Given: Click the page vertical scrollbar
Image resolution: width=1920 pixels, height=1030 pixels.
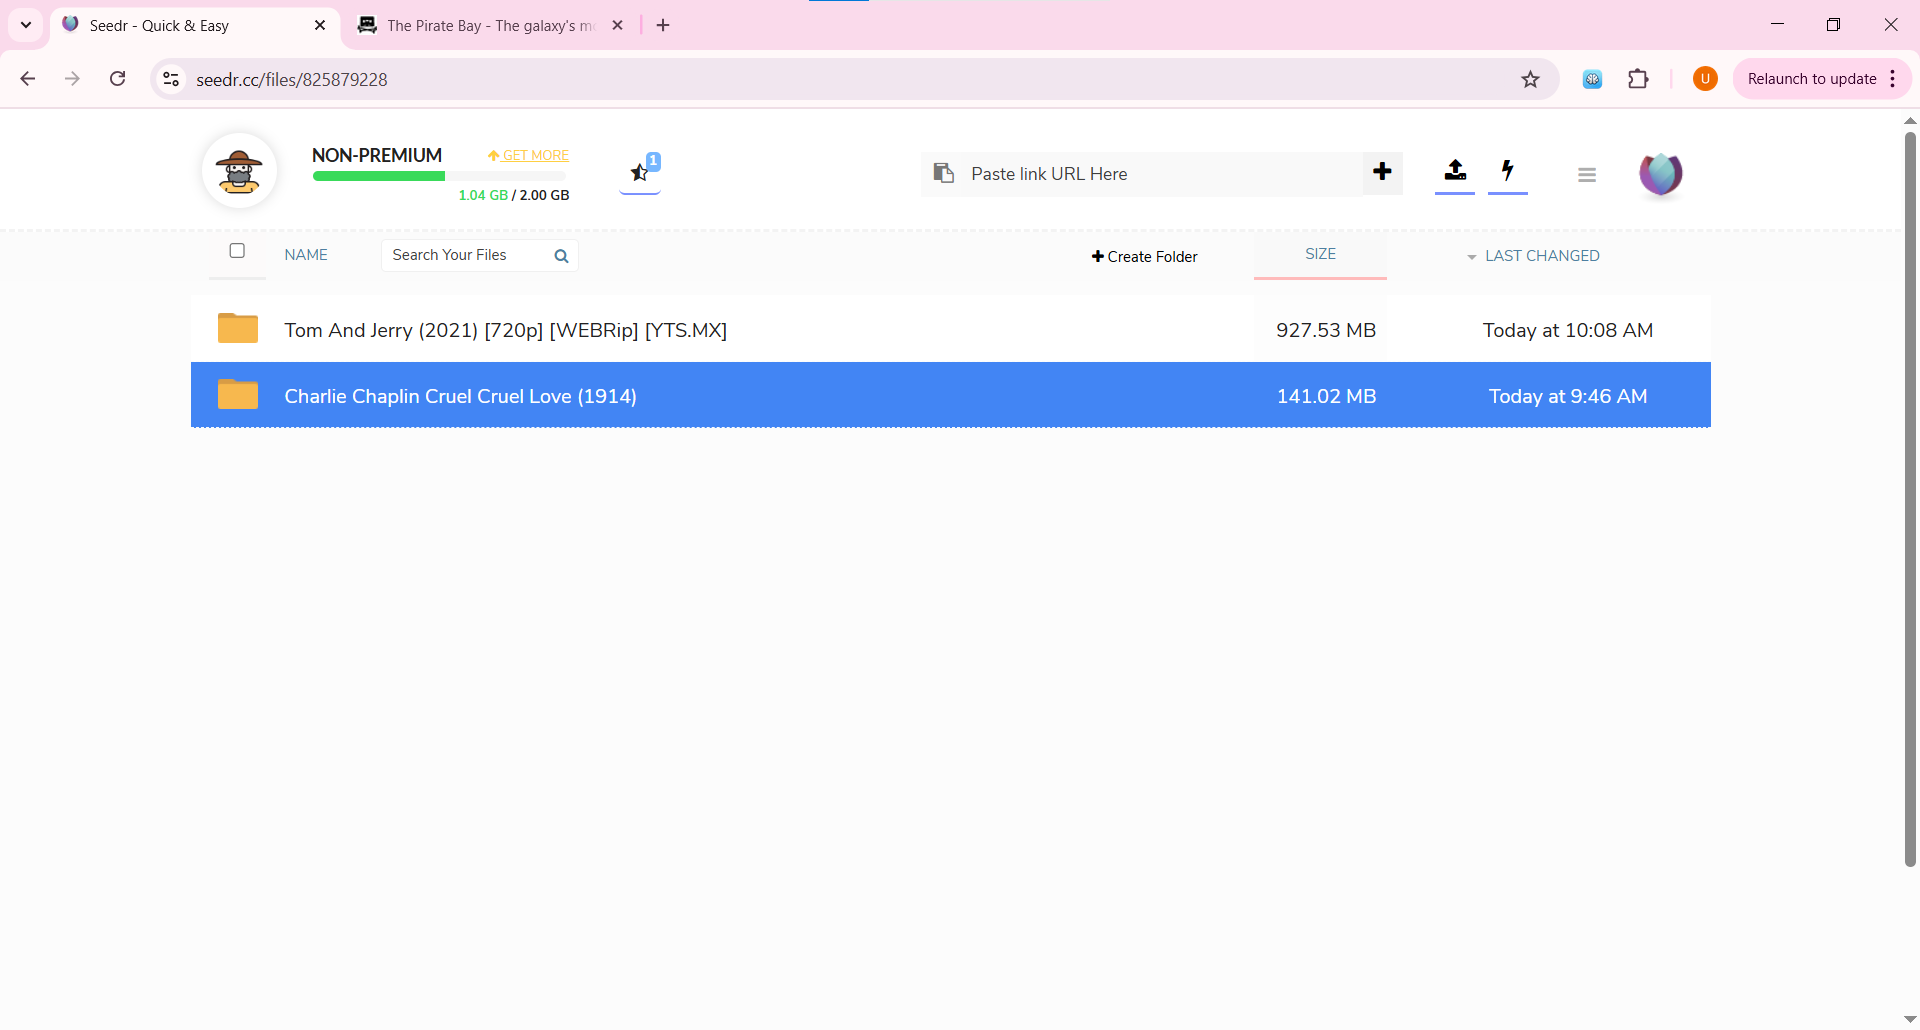Looking at the screenshot, I should point(1910,498).
